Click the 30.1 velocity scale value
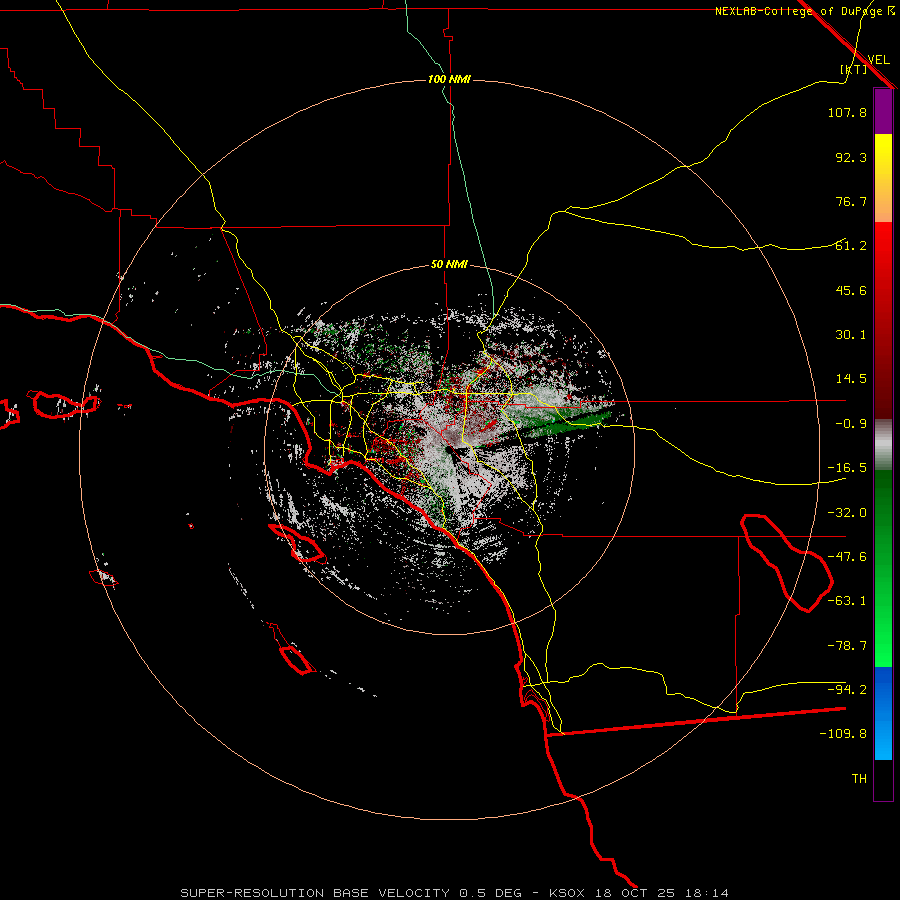This screenshot has width=900, height=900. pos(851,335)
